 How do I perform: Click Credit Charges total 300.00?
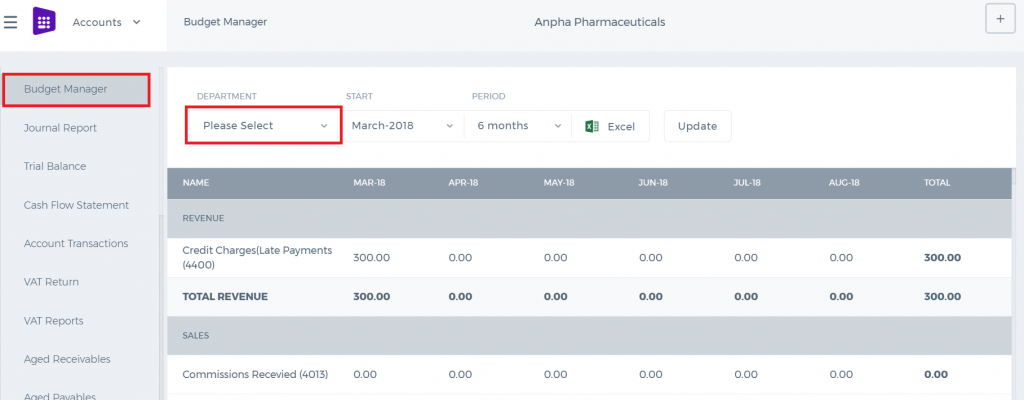point(942,258)
